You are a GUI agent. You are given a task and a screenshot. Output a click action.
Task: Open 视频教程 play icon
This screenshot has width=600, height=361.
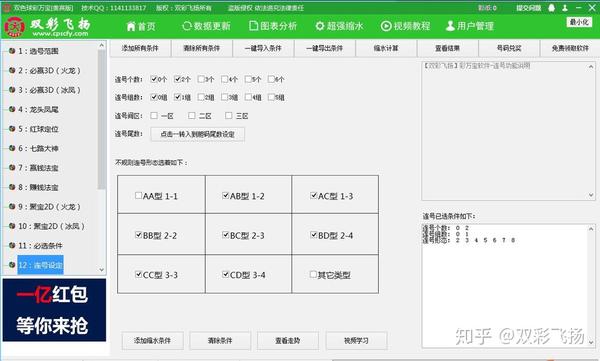(x=386, y=26)
